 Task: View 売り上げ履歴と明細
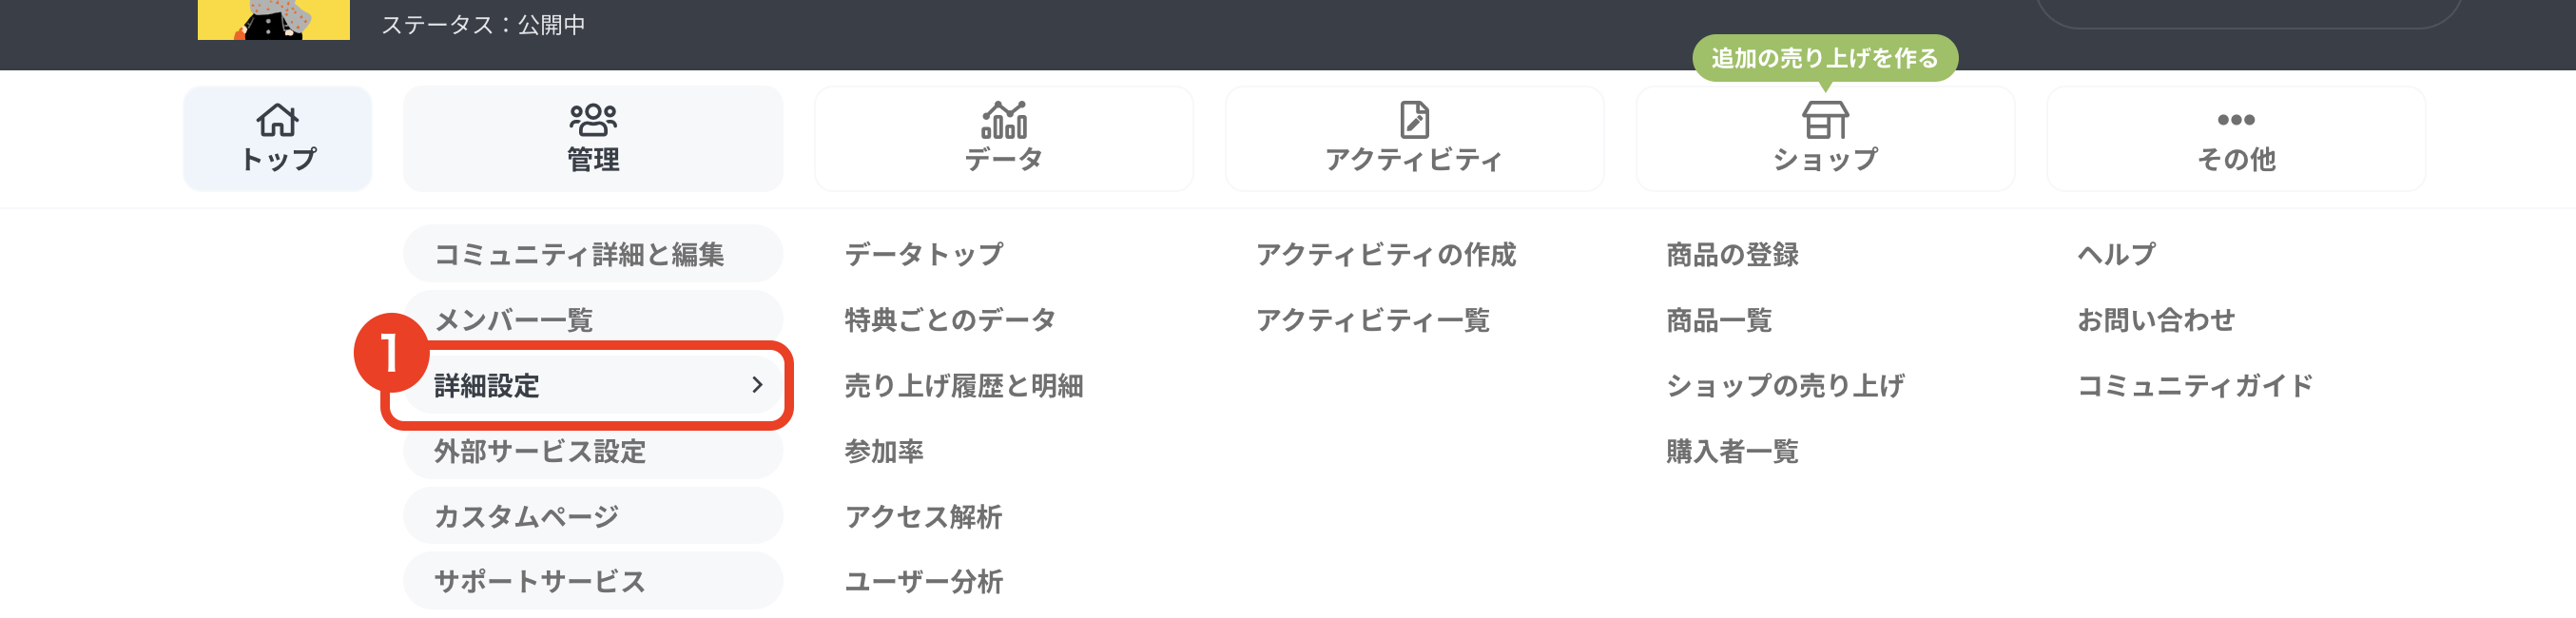pos(963,385)
